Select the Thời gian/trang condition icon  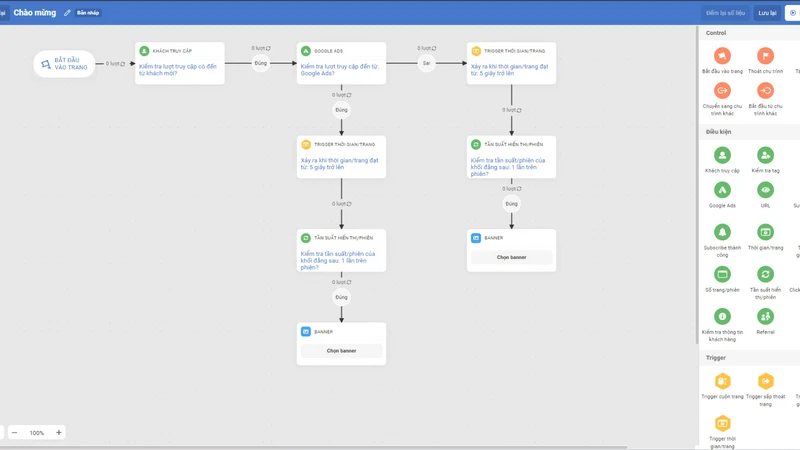coord(765,232)
